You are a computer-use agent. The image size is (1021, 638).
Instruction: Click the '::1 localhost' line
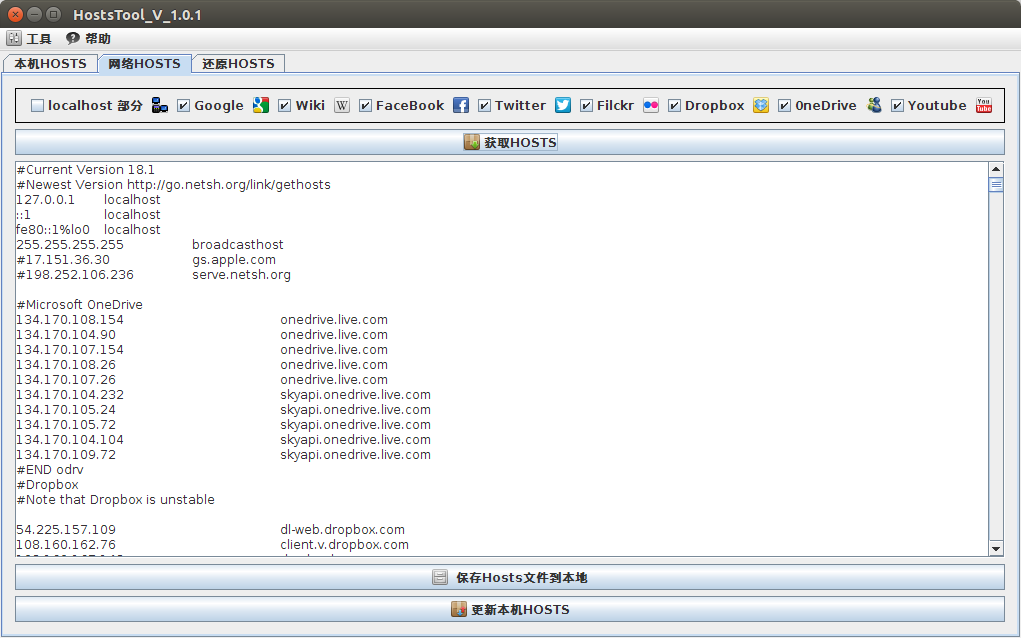pos(89,215)
